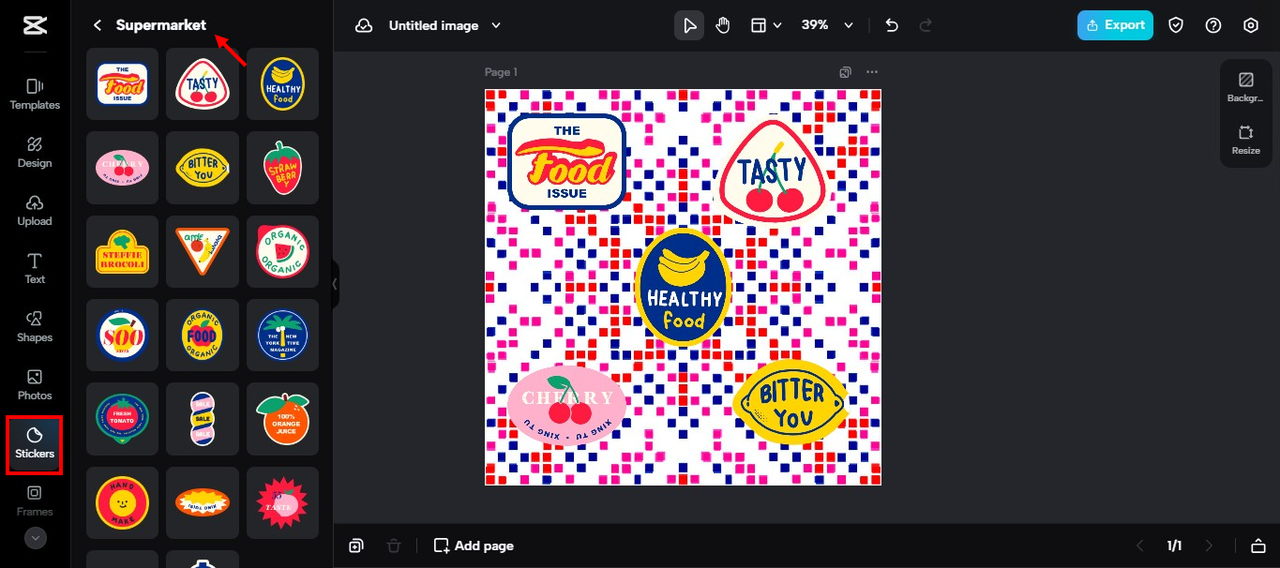The image size is (1280, 568).
Task: Open the Resize tool
Action: pos(1246,139)
